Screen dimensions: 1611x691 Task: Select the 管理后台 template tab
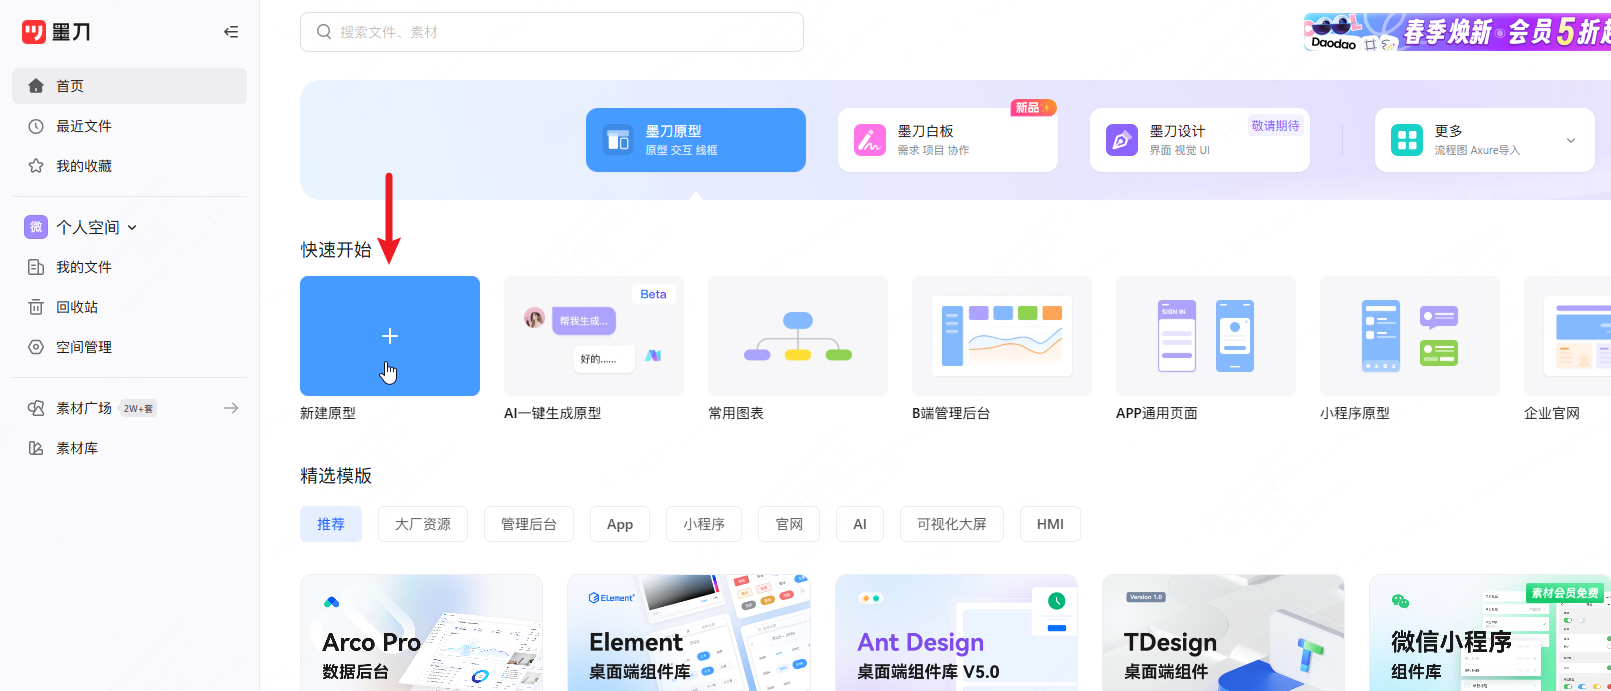[x=529, y=524]
